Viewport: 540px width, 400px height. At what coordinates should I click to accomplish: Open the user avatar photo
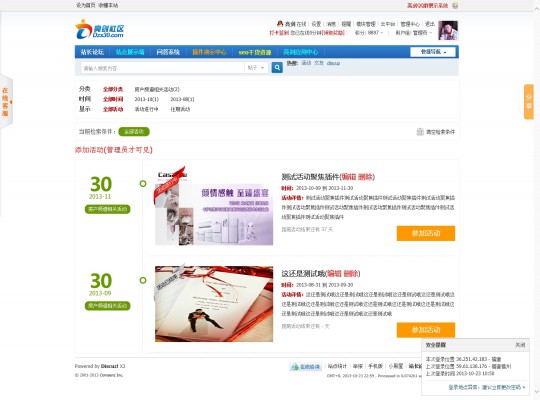point(448,30)
